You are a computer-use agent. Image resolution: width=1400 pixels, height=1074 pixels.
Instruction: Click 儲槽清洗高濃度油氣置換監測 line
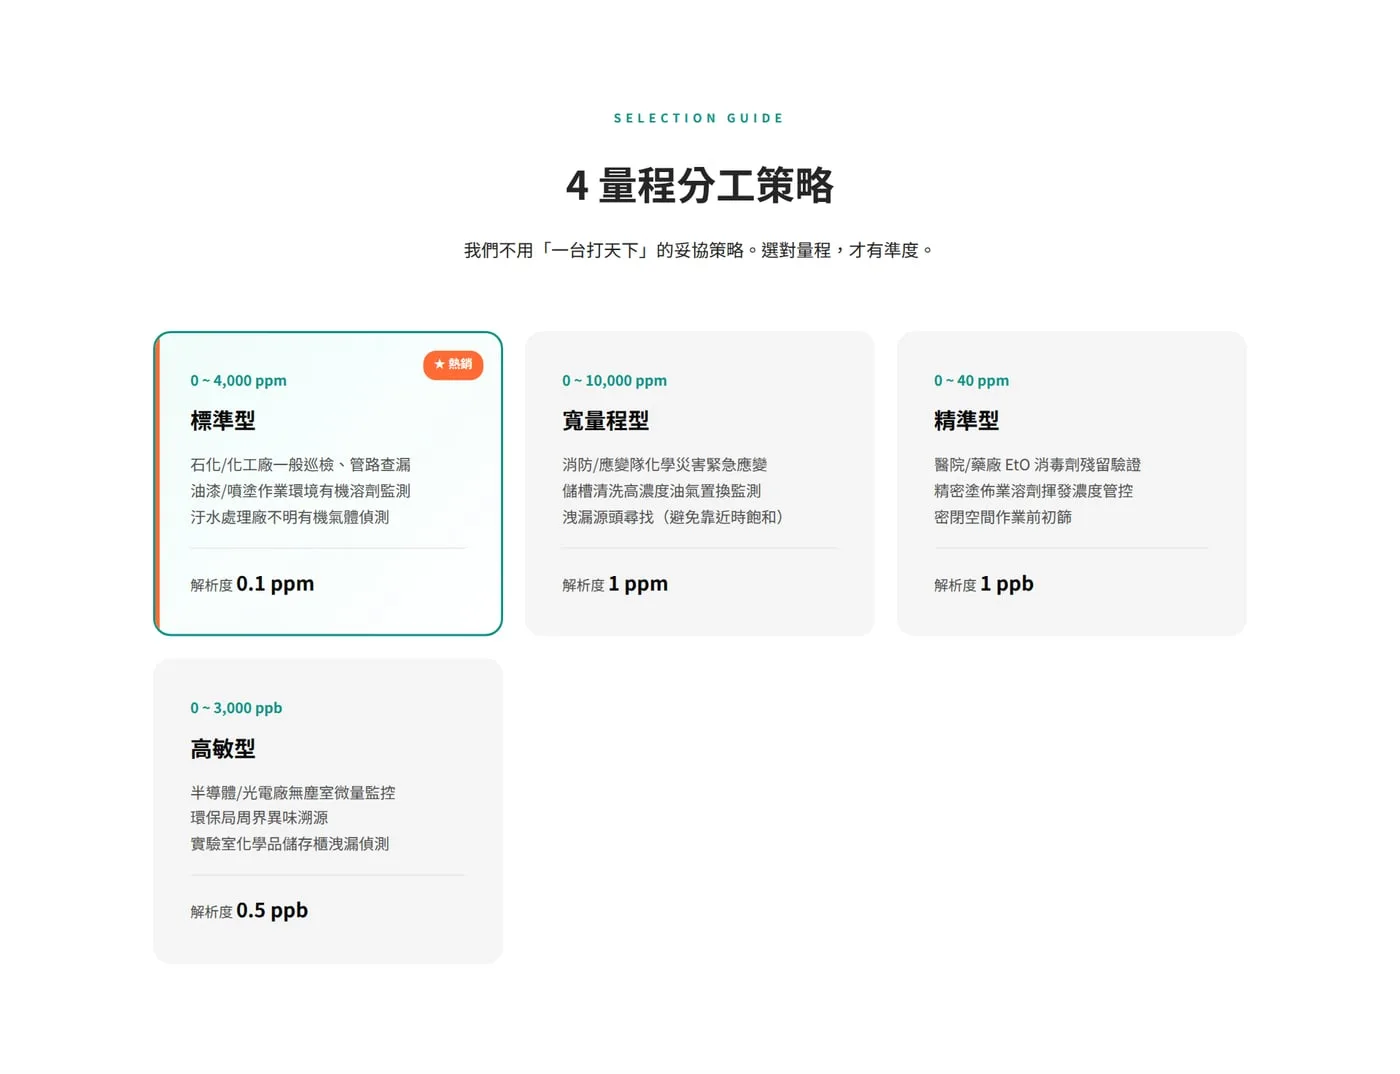click(x=662, y=491)
